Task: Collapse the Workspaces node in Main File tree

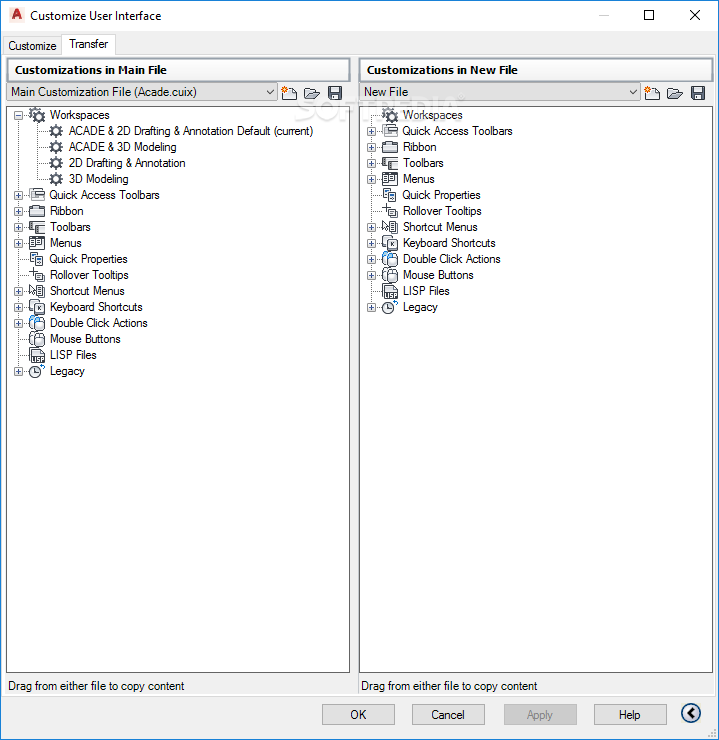Action: click(x=18, y=115)
